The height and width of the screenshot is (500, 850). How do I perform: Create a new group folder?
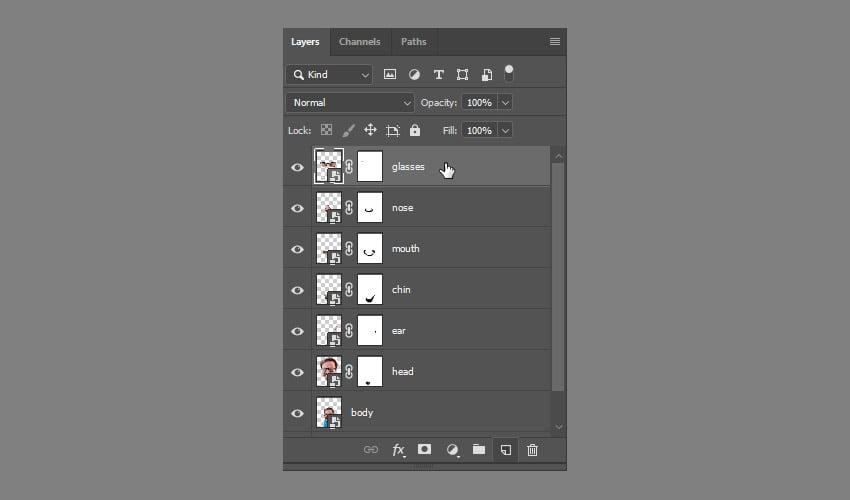[x=479, y=449]
